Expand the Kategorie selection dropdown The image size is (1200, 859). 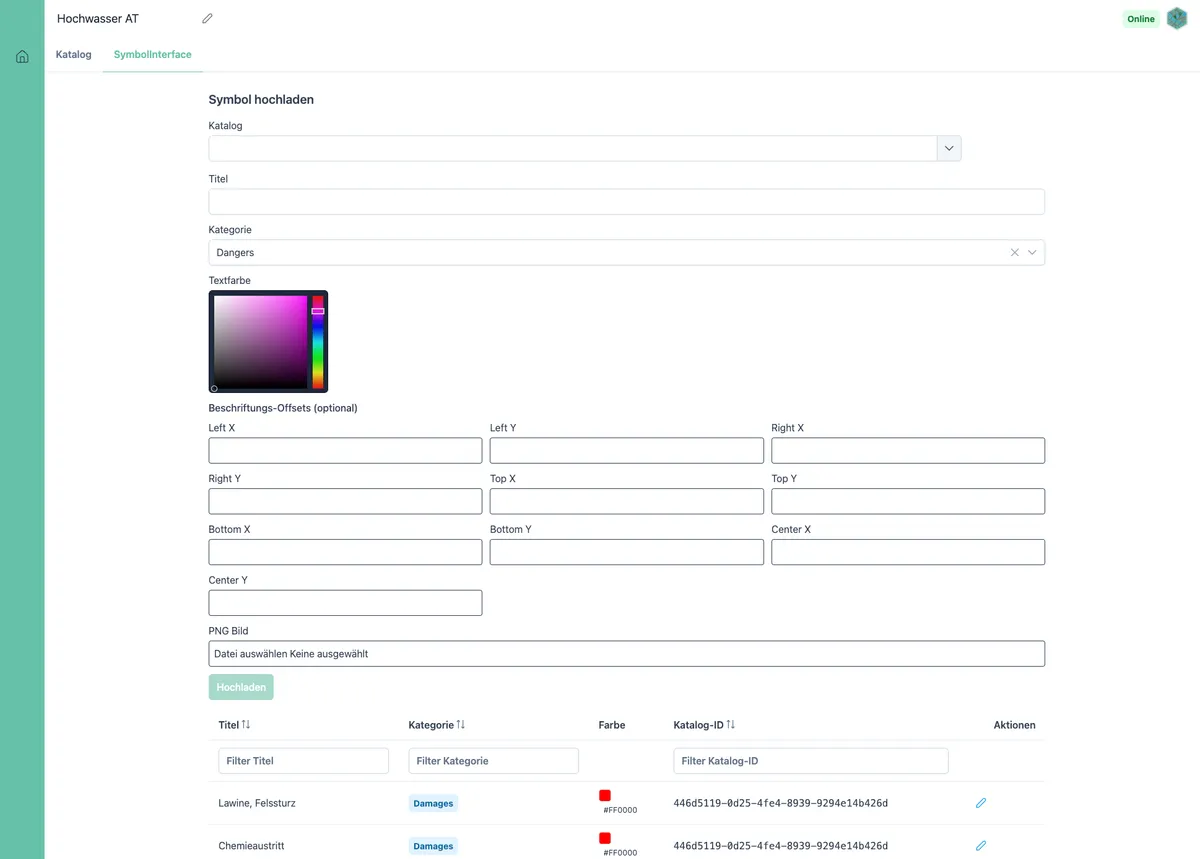(1032, 252)
